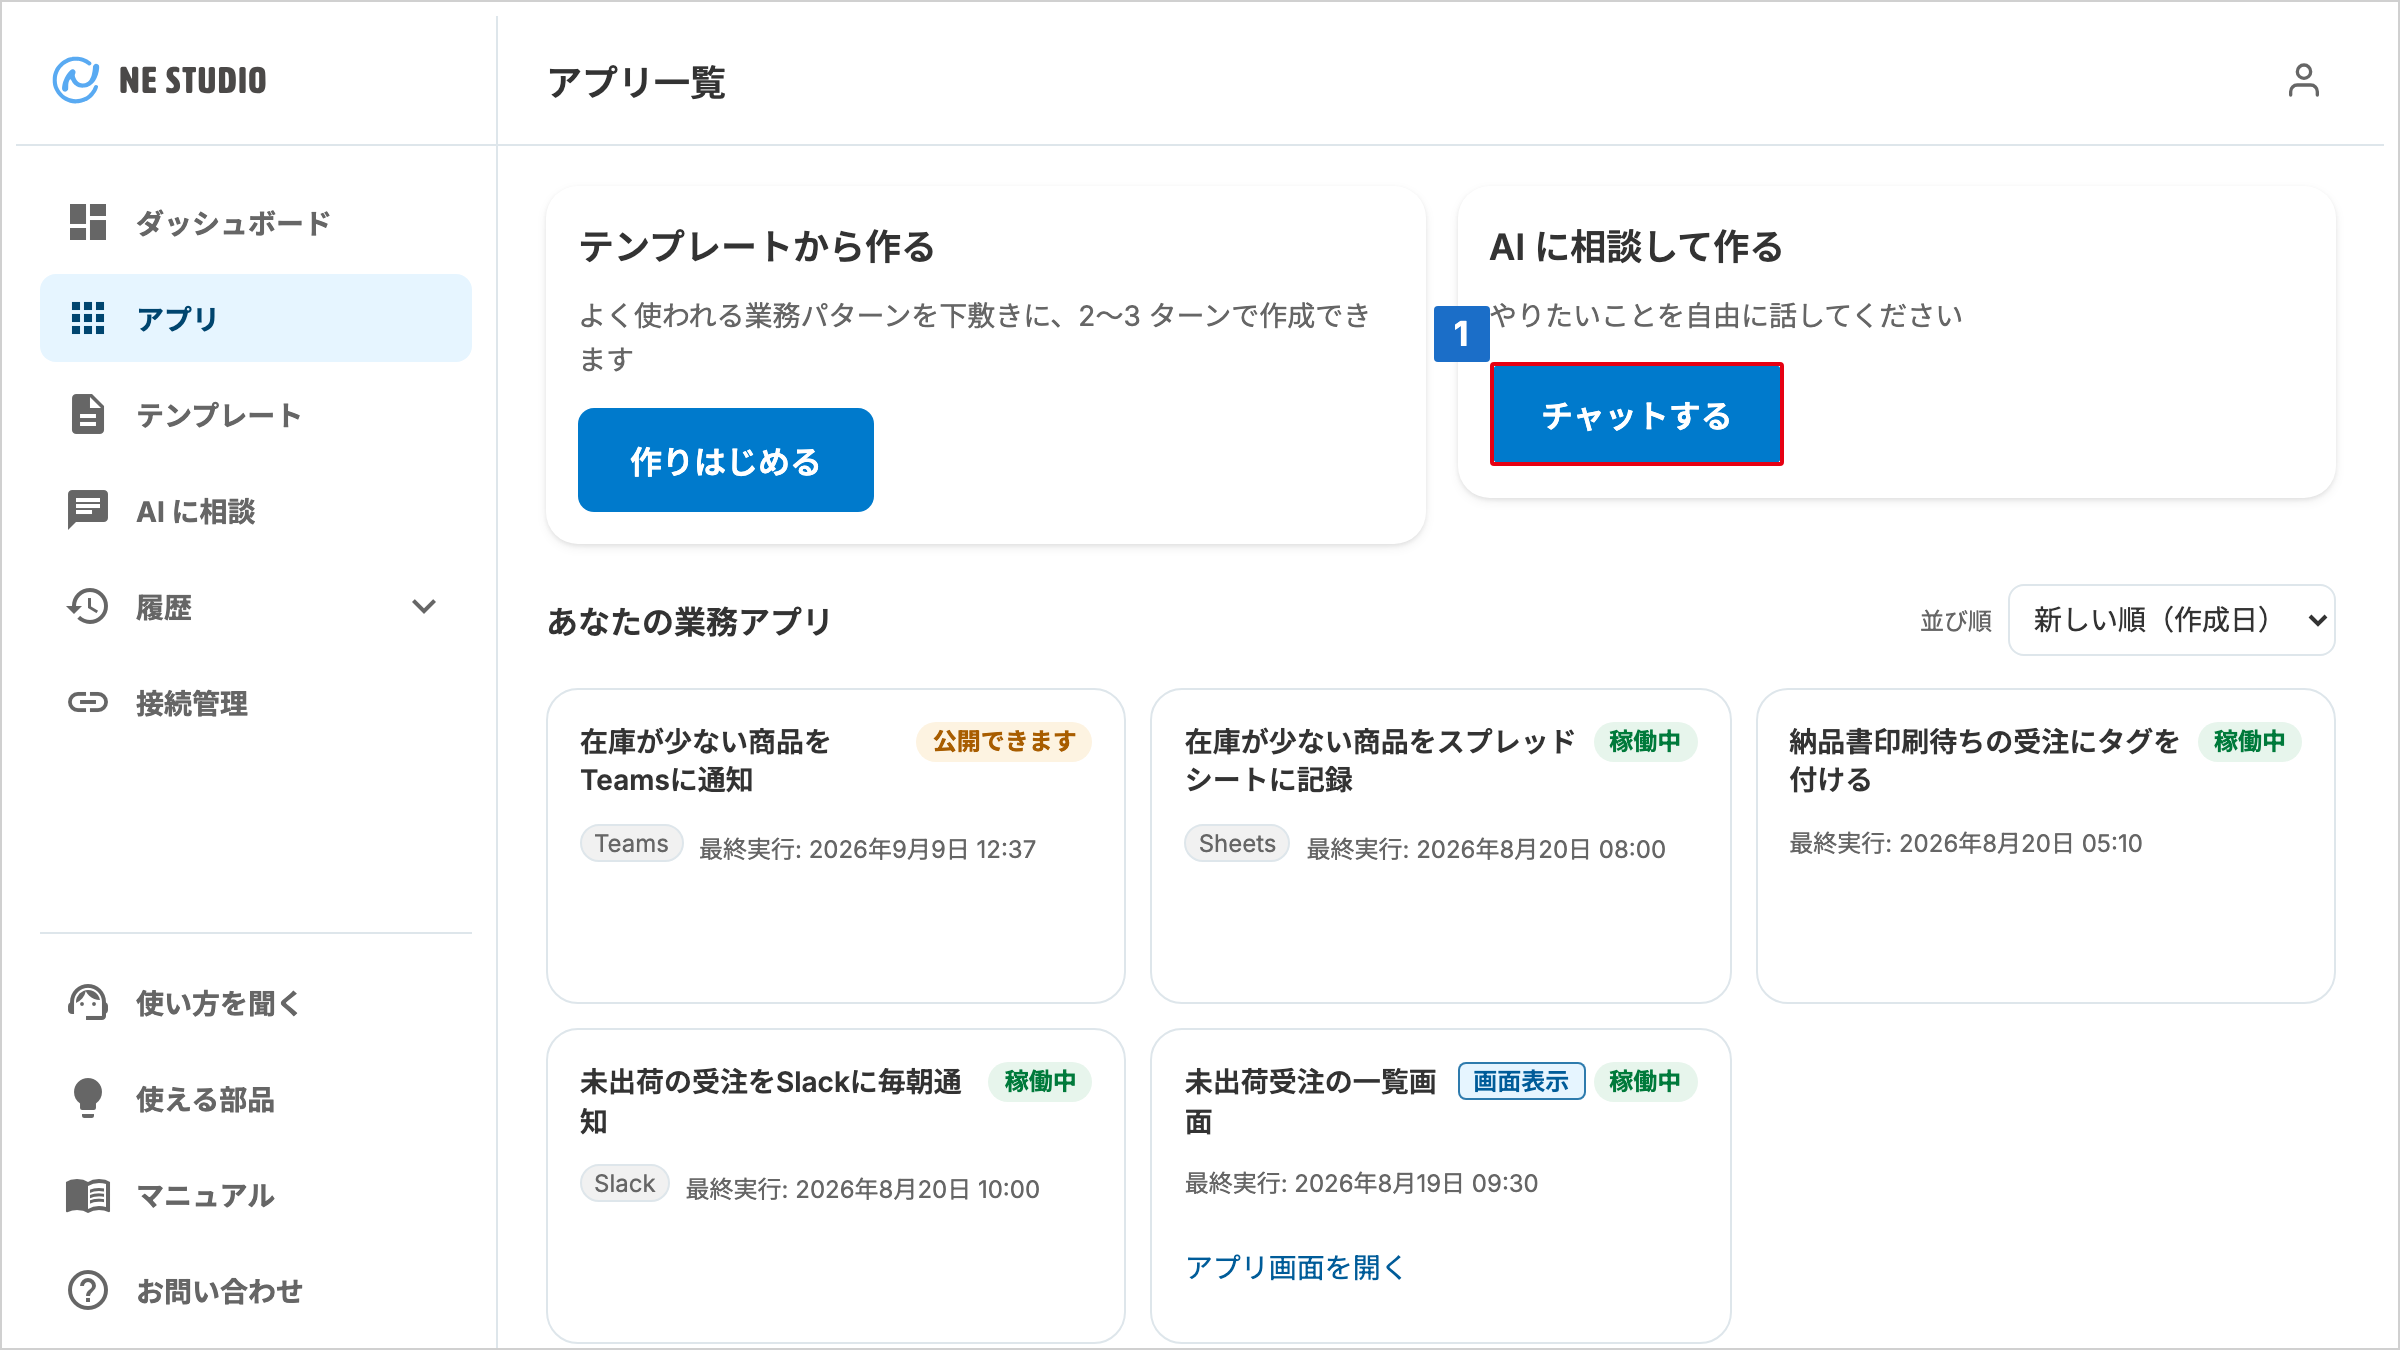2400x1350 pixels.
Task: Open the 未出荷受注の一覧画面 card title
Action: tap(1311, 1101)
